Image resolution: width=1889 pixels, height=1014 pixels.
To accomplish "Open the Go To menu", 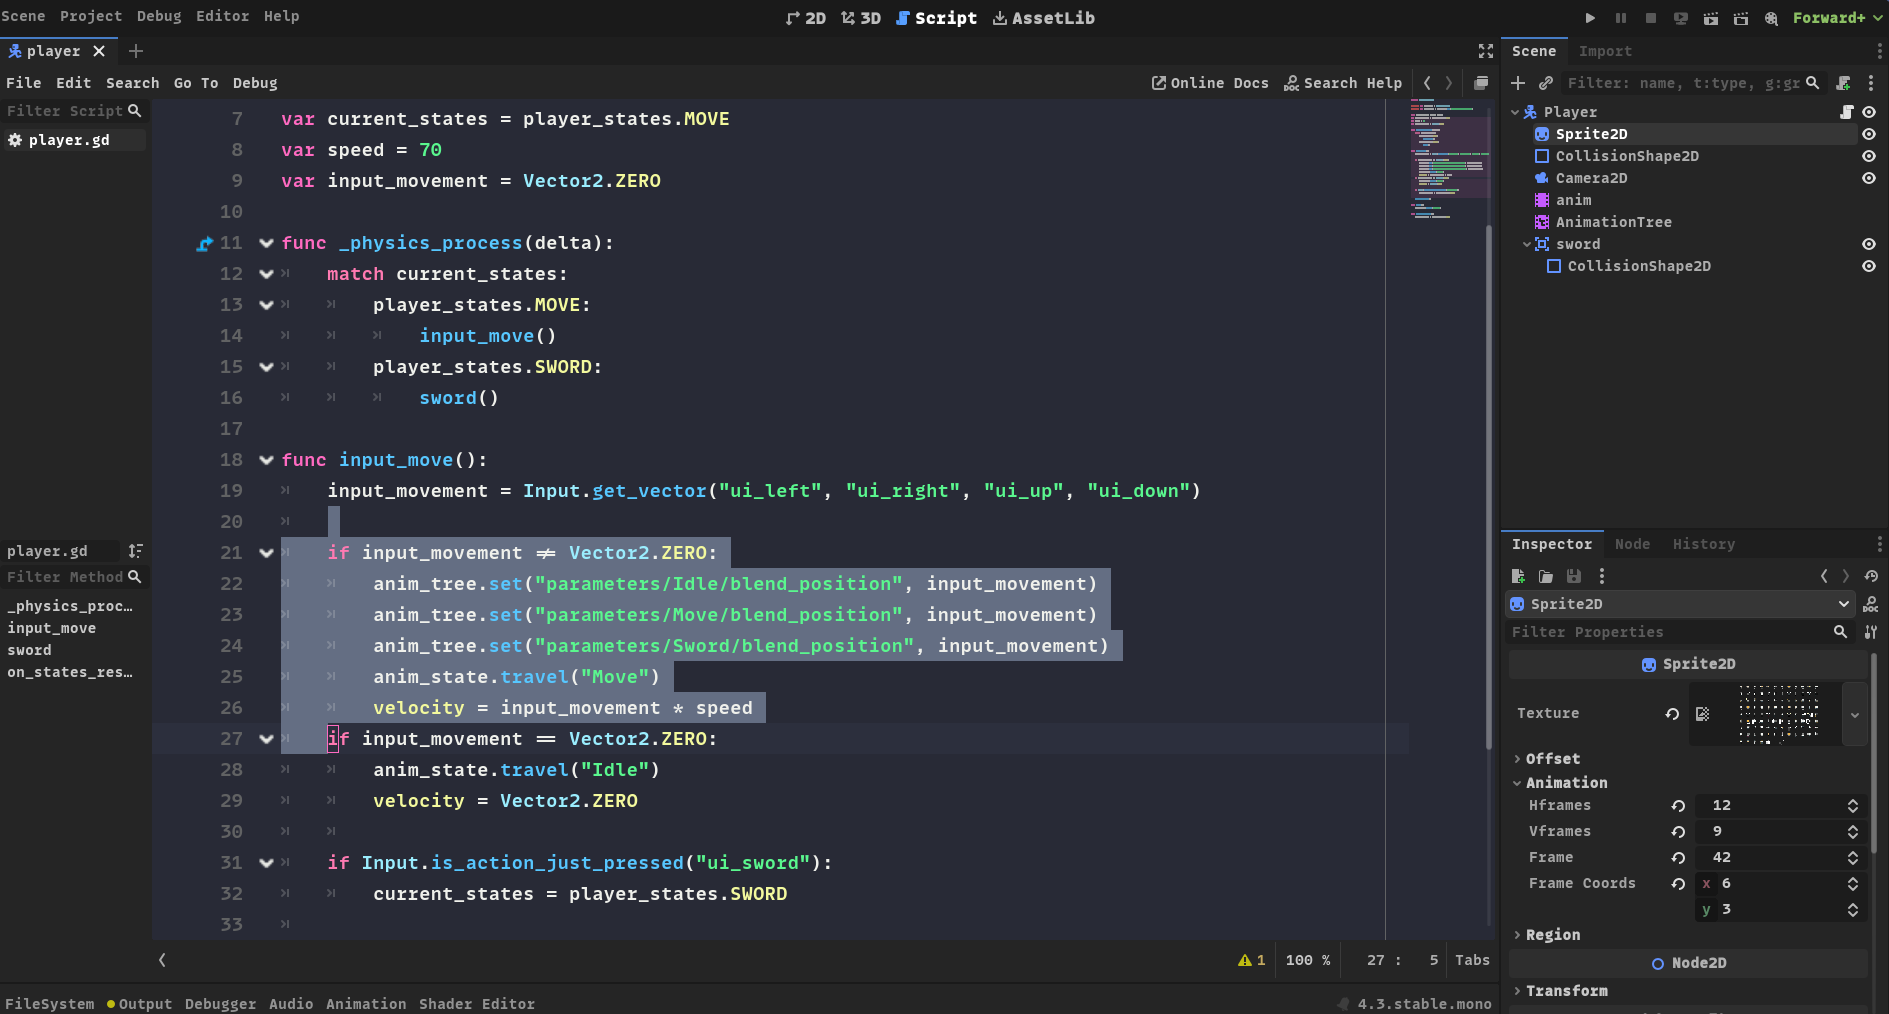I will click(195, 83).
